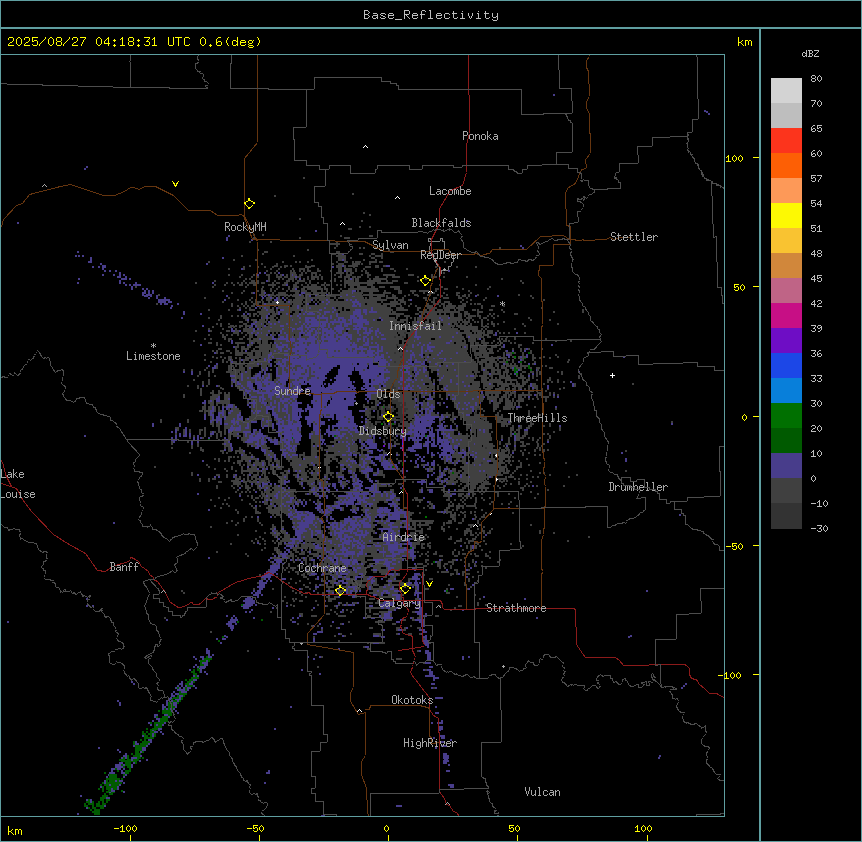862x842 pixels.
Task: Click the 0 tick on the horizontal km axis
Action: coord(386,828)
